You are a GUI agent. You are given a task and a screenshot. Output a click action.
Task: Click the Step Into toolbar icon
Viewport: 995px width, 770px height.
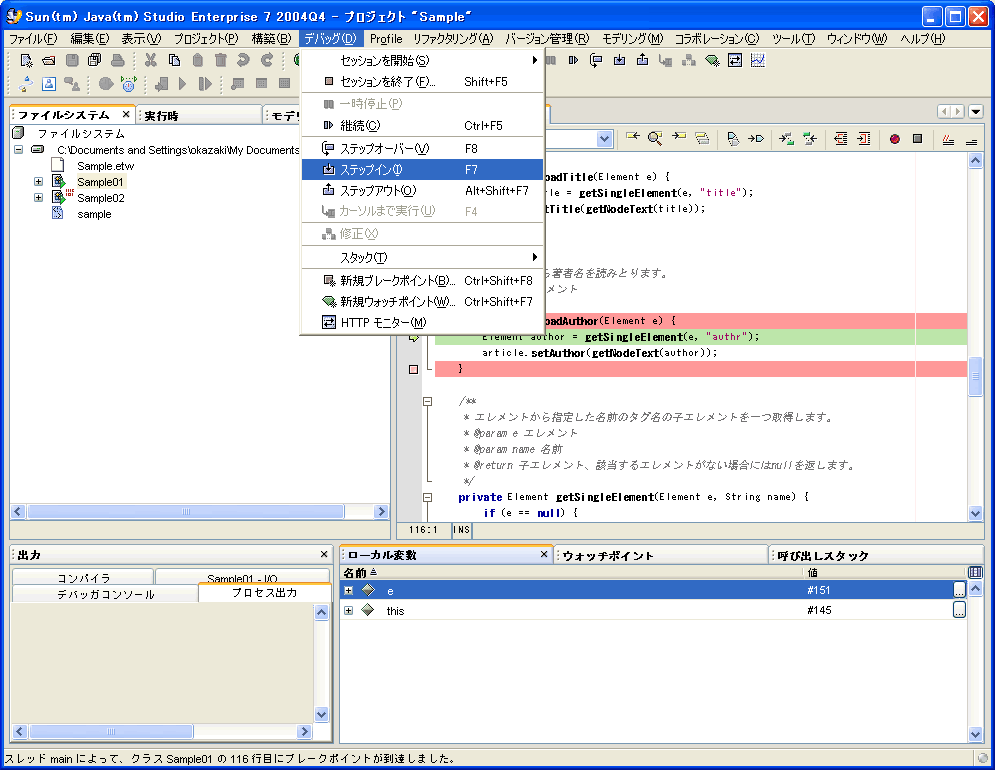(619, 60)
